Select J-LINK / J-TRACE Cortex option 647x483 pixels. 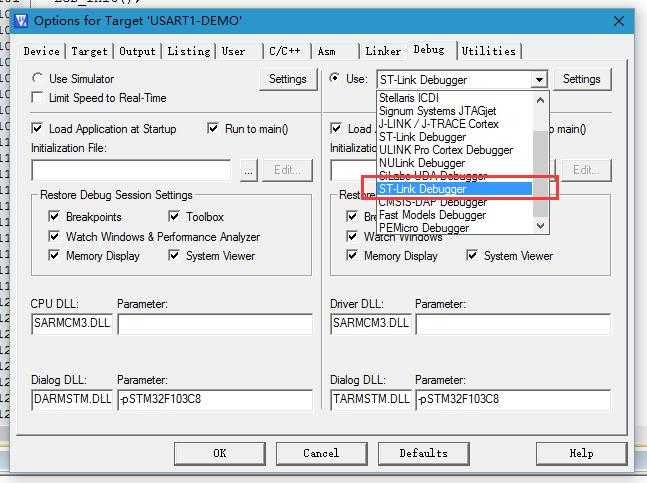454,124
